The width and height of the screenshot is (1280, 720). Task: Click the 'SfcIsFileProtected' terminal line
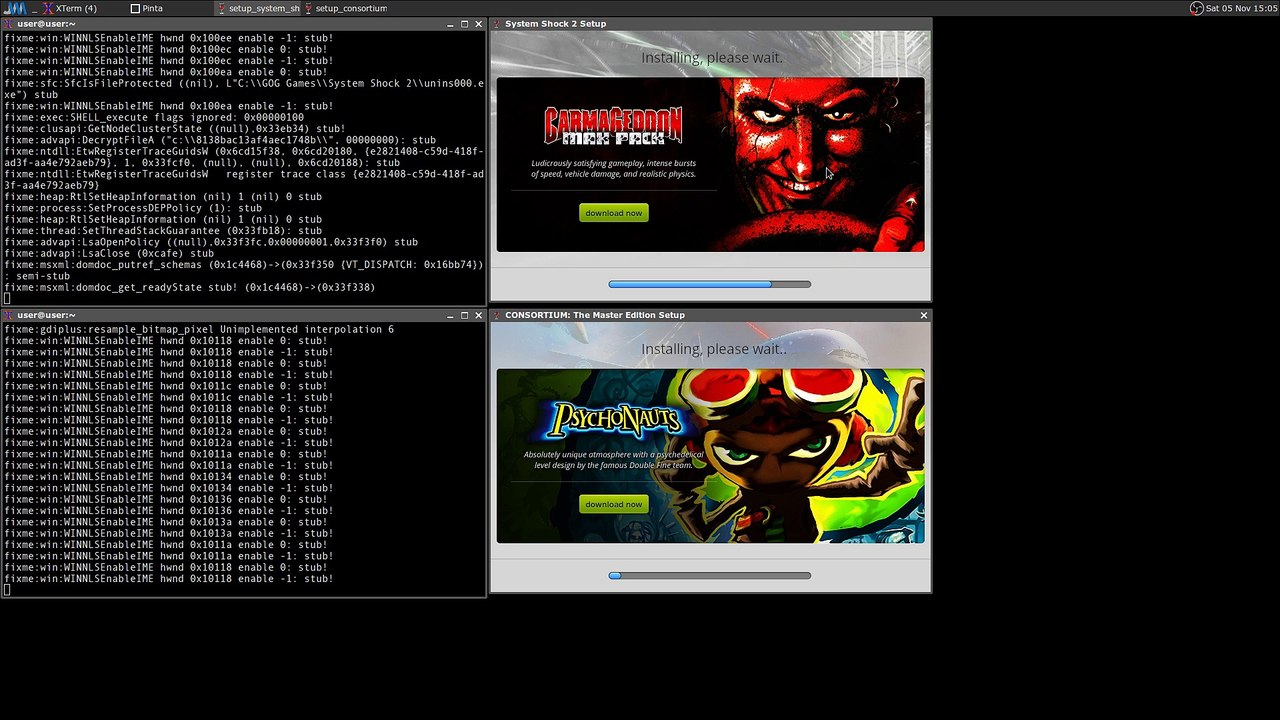[244, 89]
